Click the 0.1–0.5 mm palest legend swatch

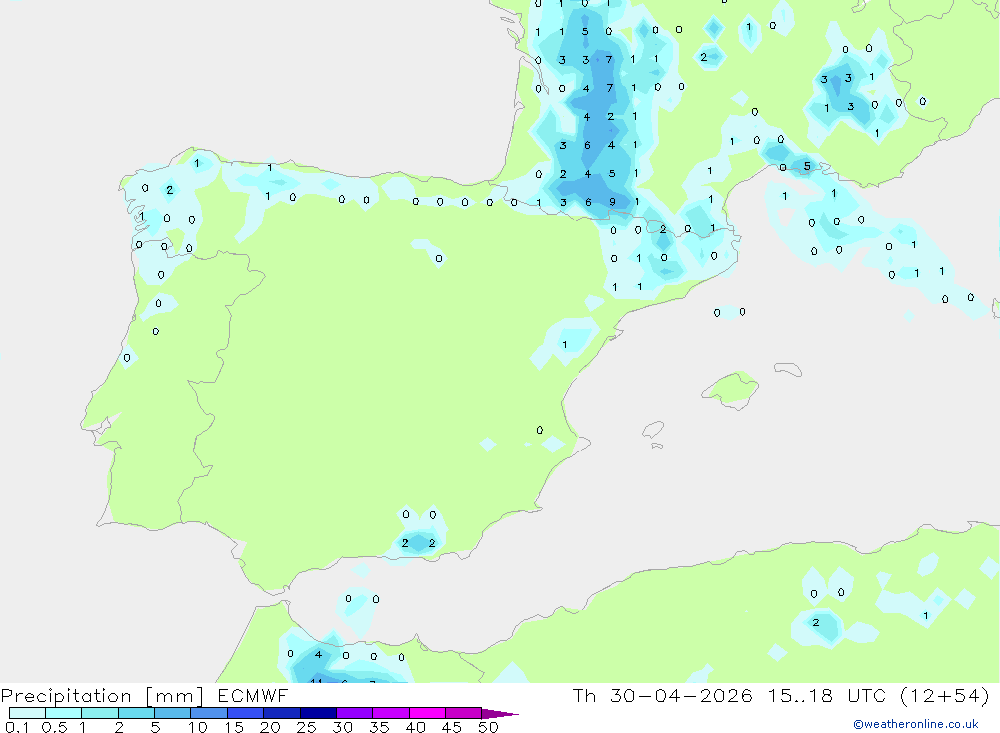pos(27,713)
